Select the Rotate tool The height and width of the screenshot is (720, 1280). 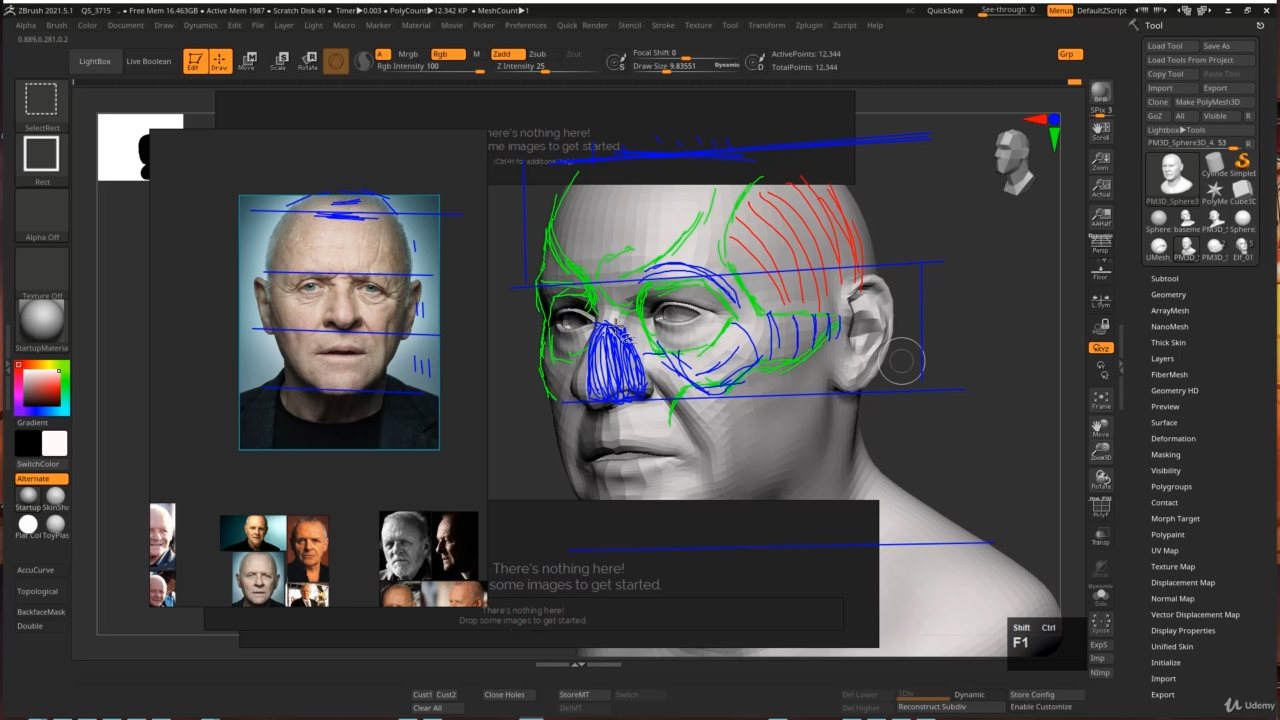(310, 60)
